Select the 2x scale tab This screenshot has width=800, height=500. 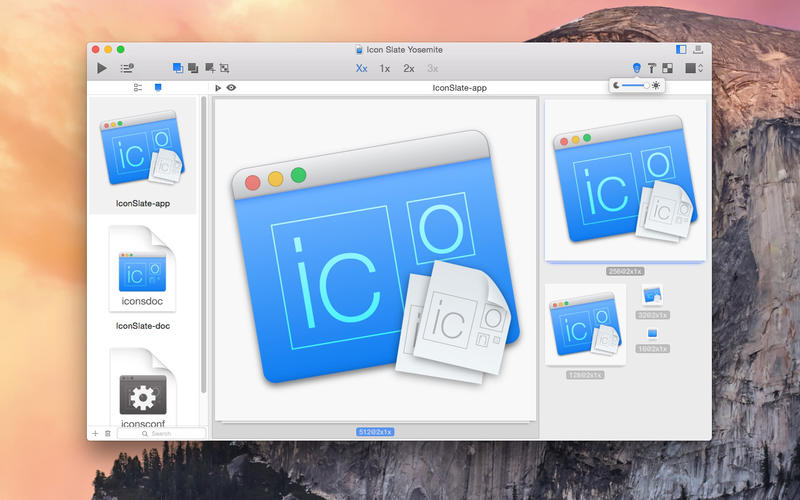[x=409, y=68]
